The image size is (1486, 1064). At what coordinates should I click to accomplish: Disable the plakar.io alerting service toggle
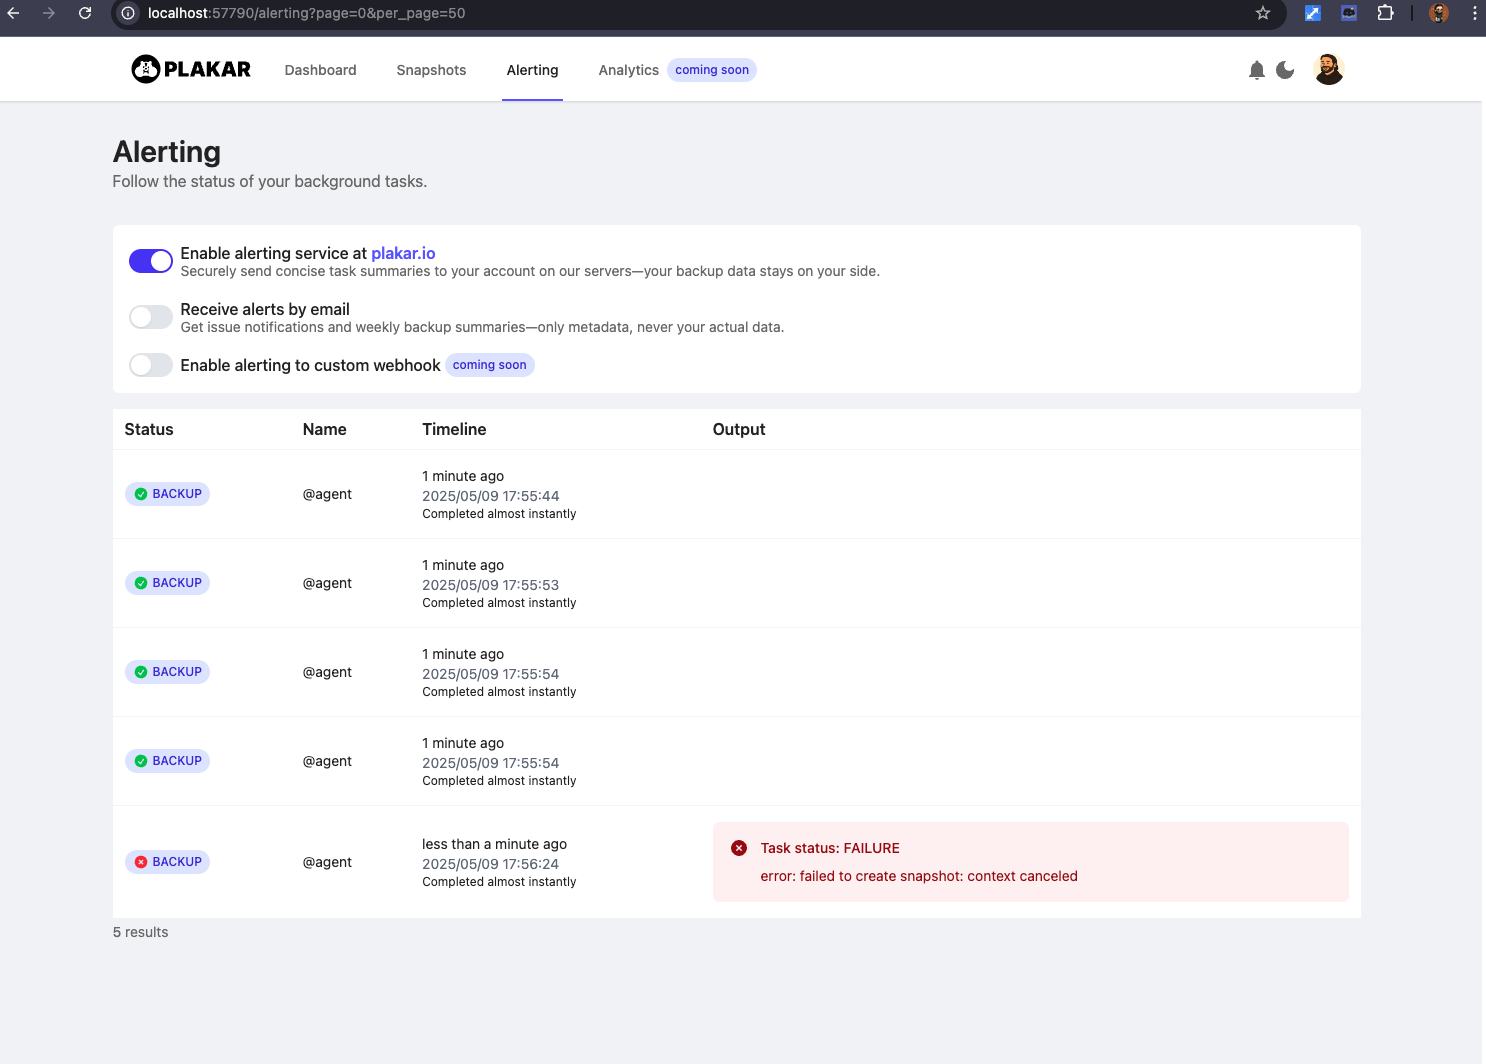151,261
